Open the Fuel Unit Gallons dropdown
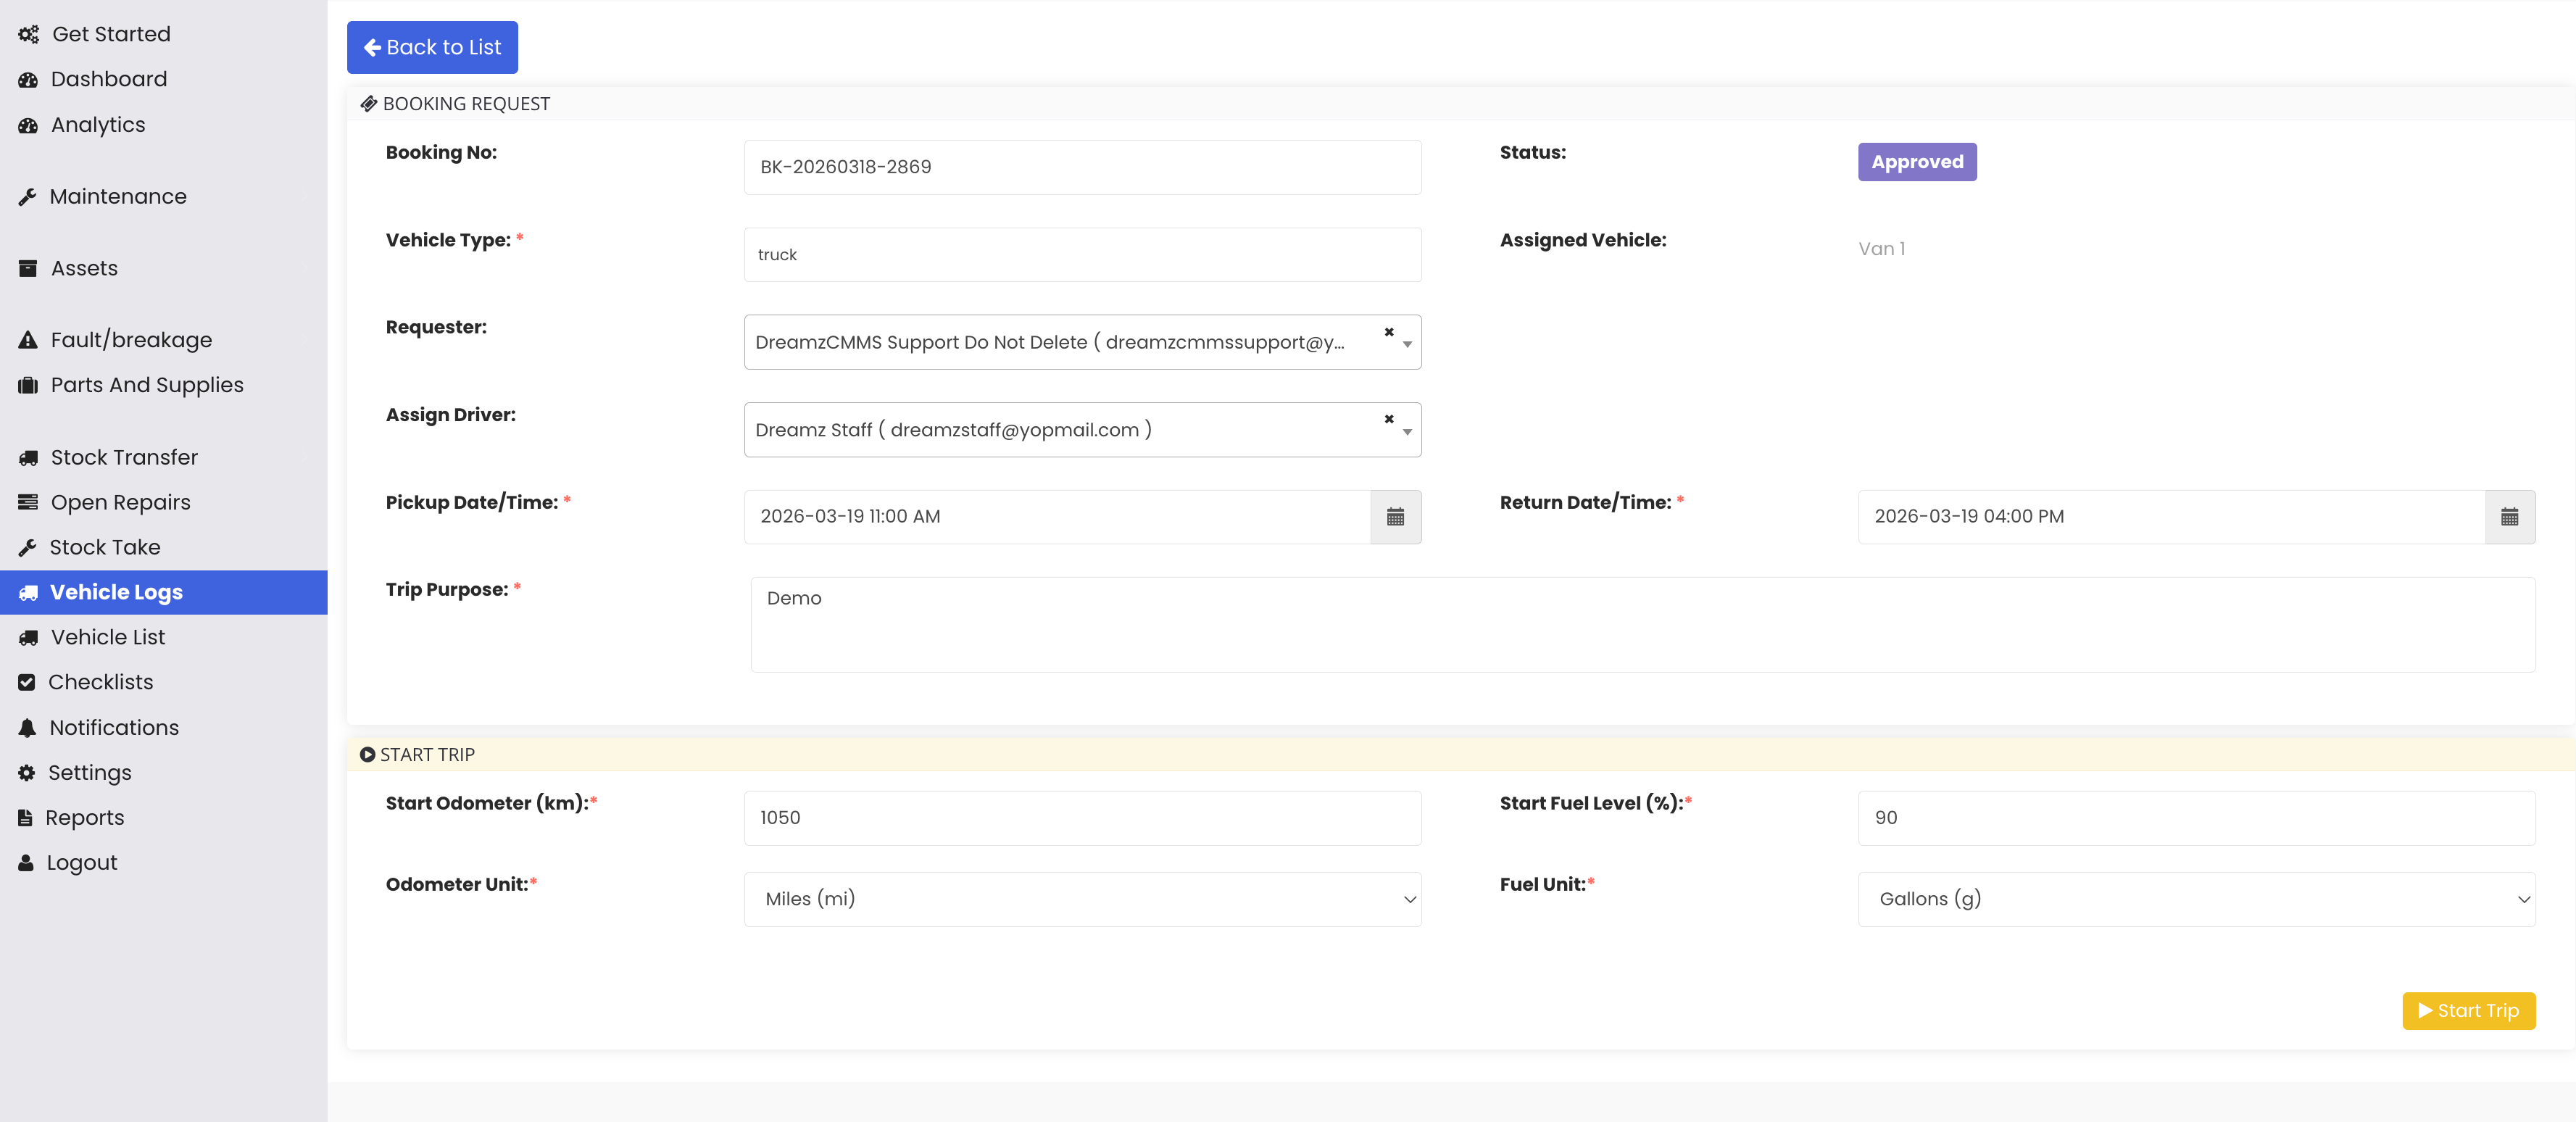 point(2195,899)
